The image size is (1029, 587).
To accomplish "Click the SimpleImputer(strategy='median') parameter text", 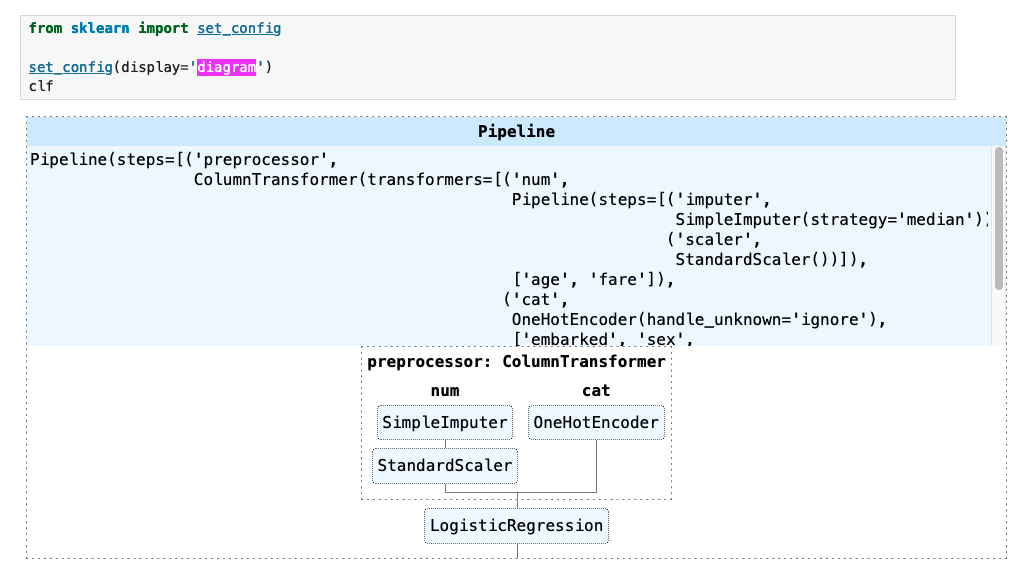I will tap(829, 219).
